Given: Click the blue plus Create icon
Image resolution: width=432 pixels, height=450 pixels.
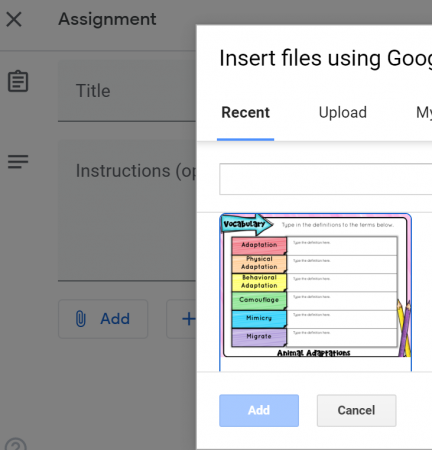Looking at the screenshot, I should [188, 319].
